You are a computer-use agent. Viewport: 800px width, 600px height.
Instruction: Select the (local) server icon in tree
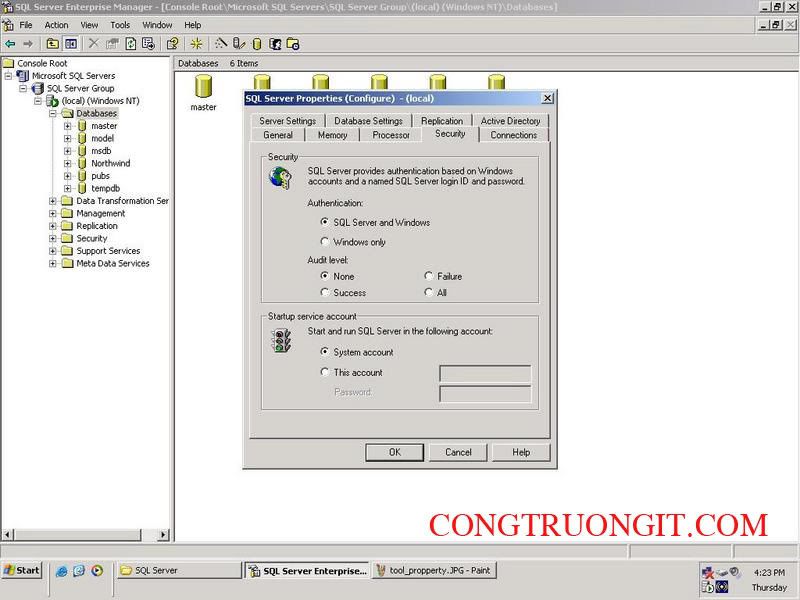(53, 101)
